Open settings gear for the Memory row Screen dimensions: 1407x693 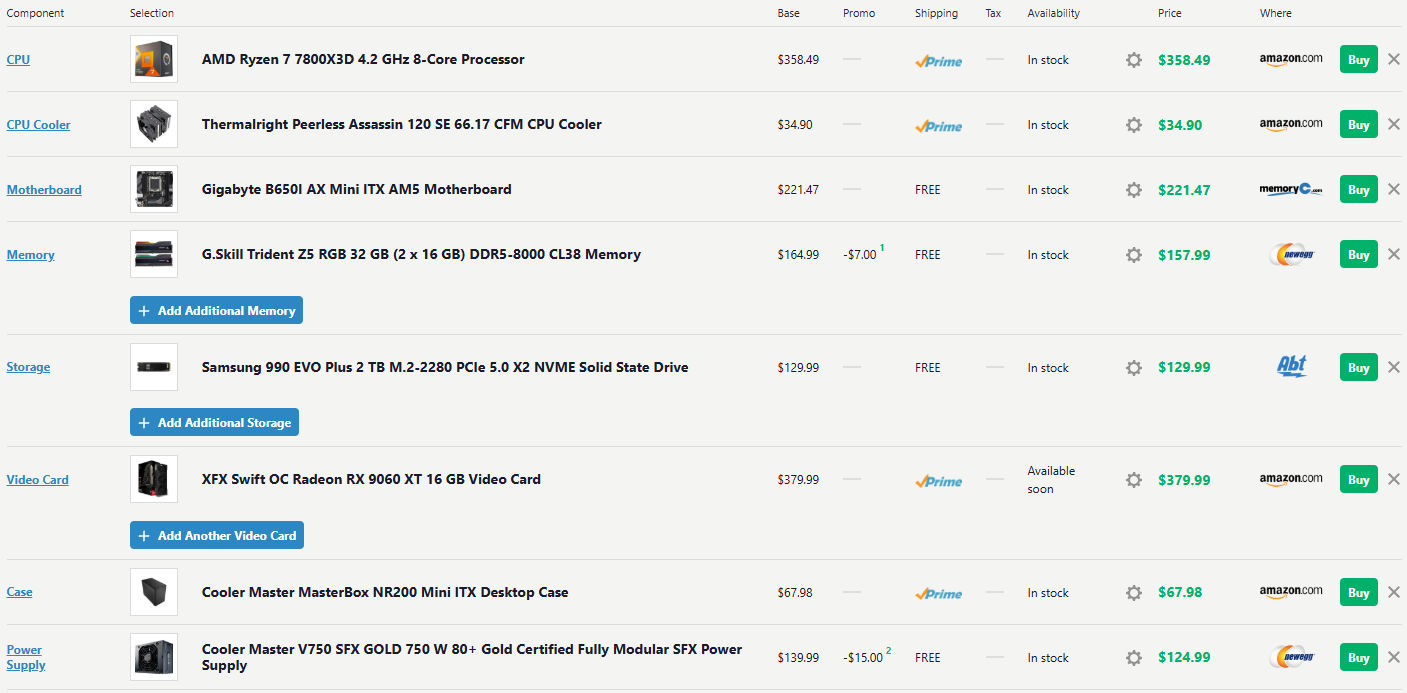1133,255
